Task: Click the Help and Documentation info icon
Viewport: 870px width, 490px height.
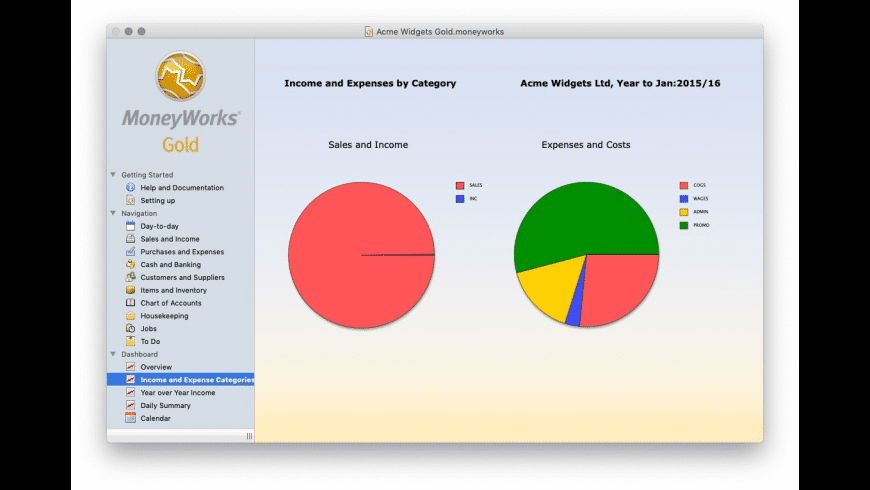Action: [x=130, y=188]
